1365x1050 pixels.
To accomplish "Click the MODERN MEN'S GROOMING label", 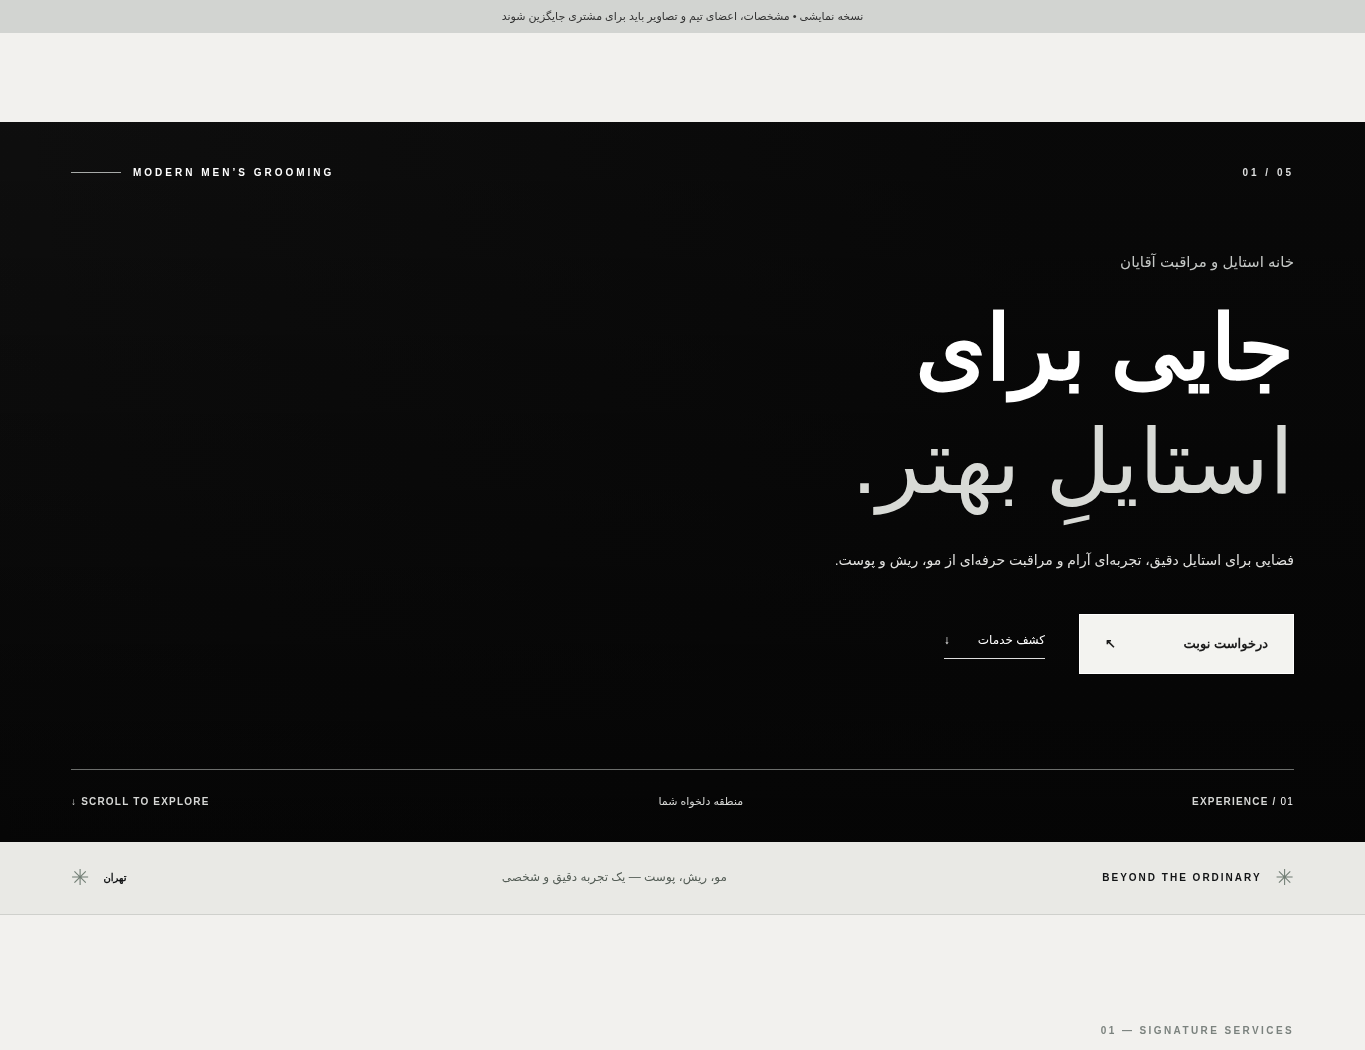I will point(233,173).
